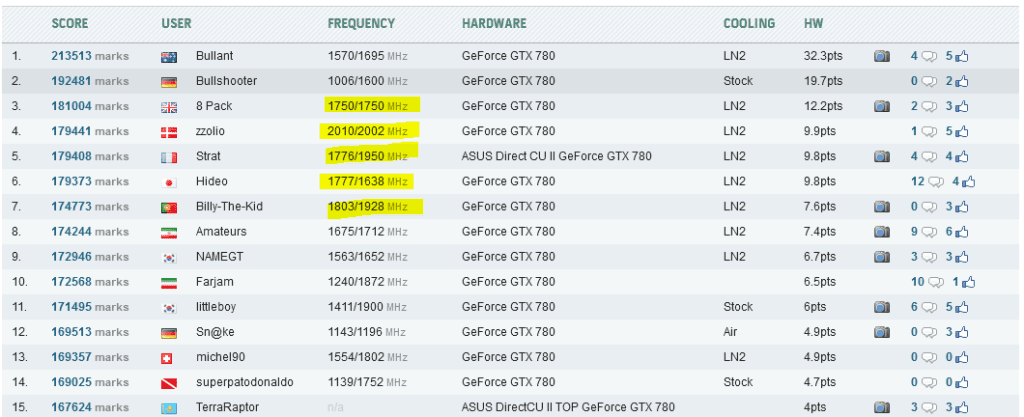Open the 179441 marks score link

pyautogui.click(x=90, y=132)
